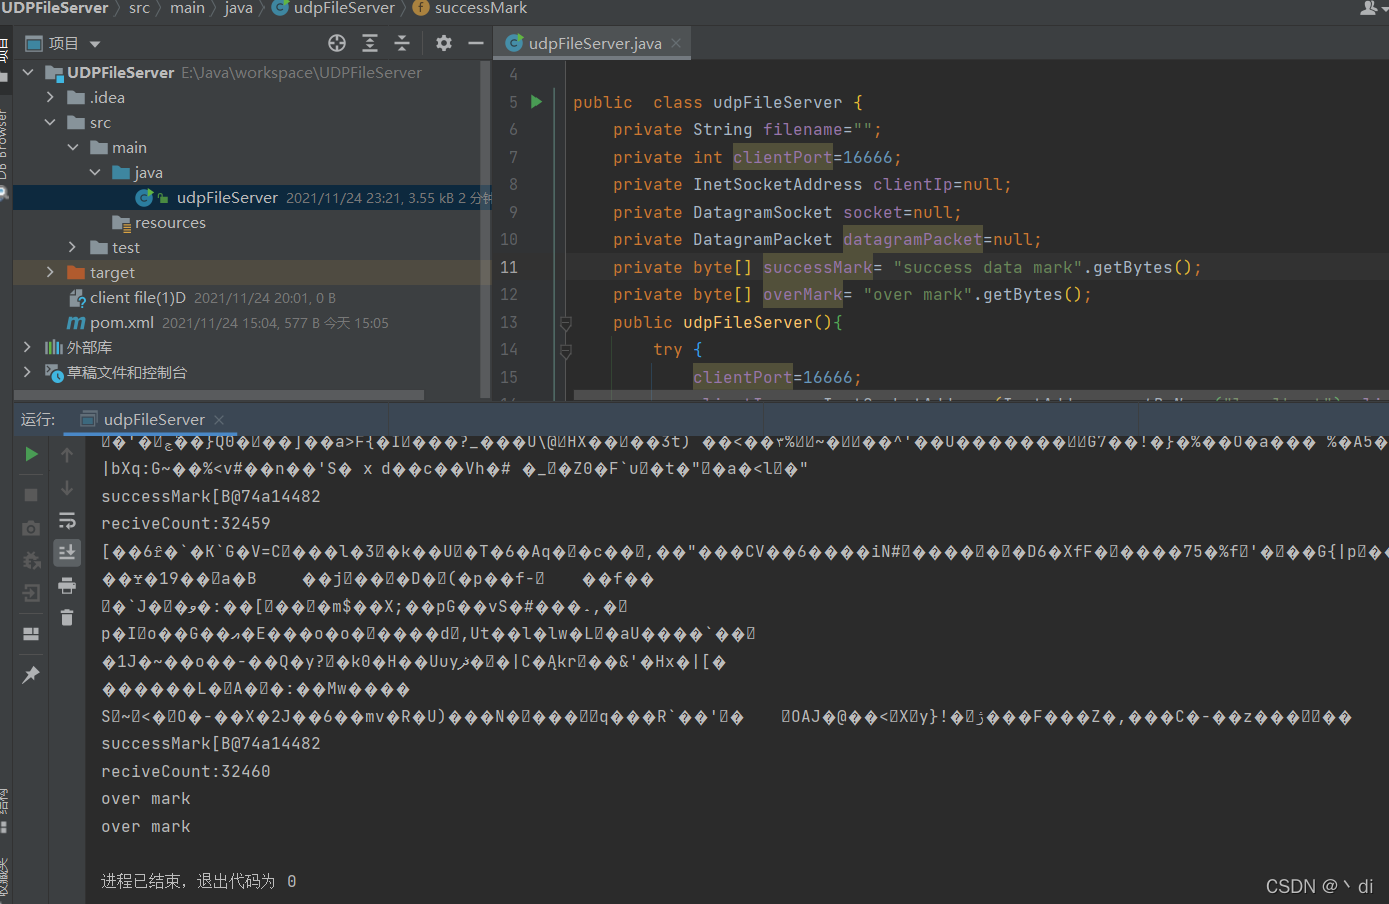Expand the target folder
Screen dimensions: 1389x904
(50, 272)
